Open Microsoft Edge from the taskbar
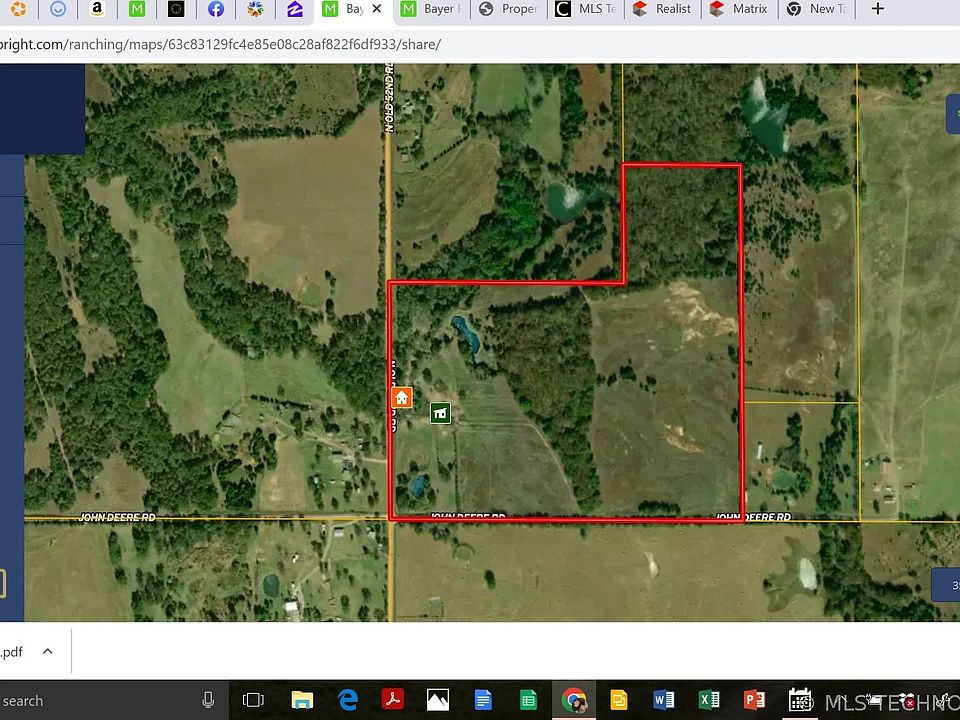Screen dimensions: 960x720 click(x=347, y=700)
